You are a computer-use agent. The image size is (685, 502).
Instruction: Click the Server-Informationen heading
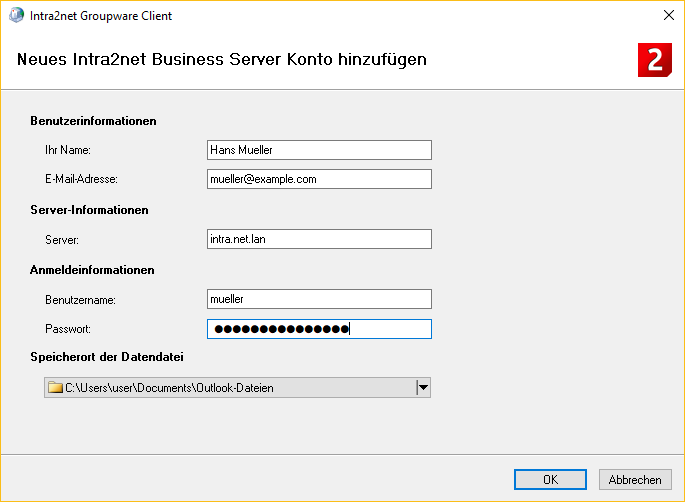[89, 210]
